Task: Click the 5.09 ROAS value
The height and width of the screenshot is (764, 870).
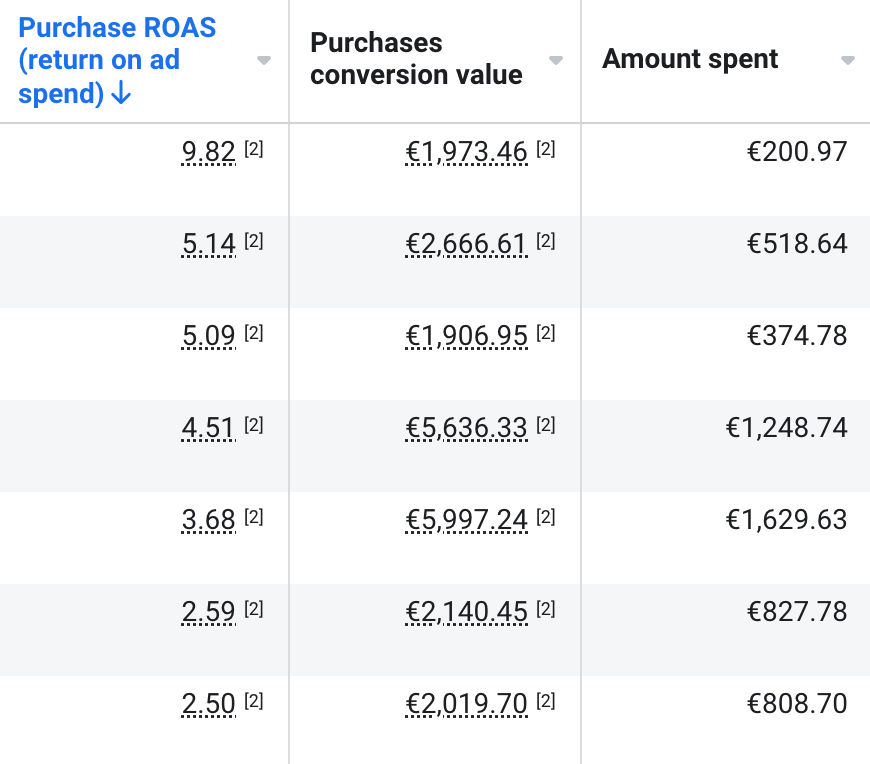Action: (208, 336)
